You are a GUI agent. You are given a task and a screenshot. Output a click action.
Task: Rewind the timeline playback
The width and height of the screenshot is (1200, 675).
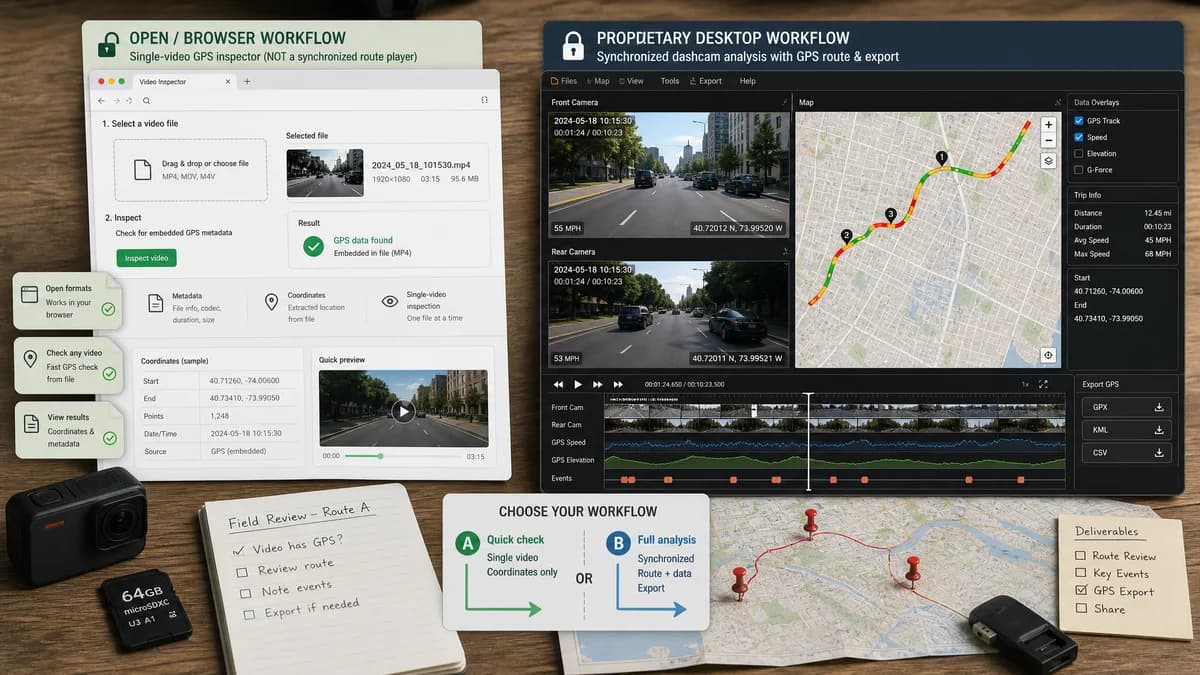pyautogui.click(x=558, y=384)
